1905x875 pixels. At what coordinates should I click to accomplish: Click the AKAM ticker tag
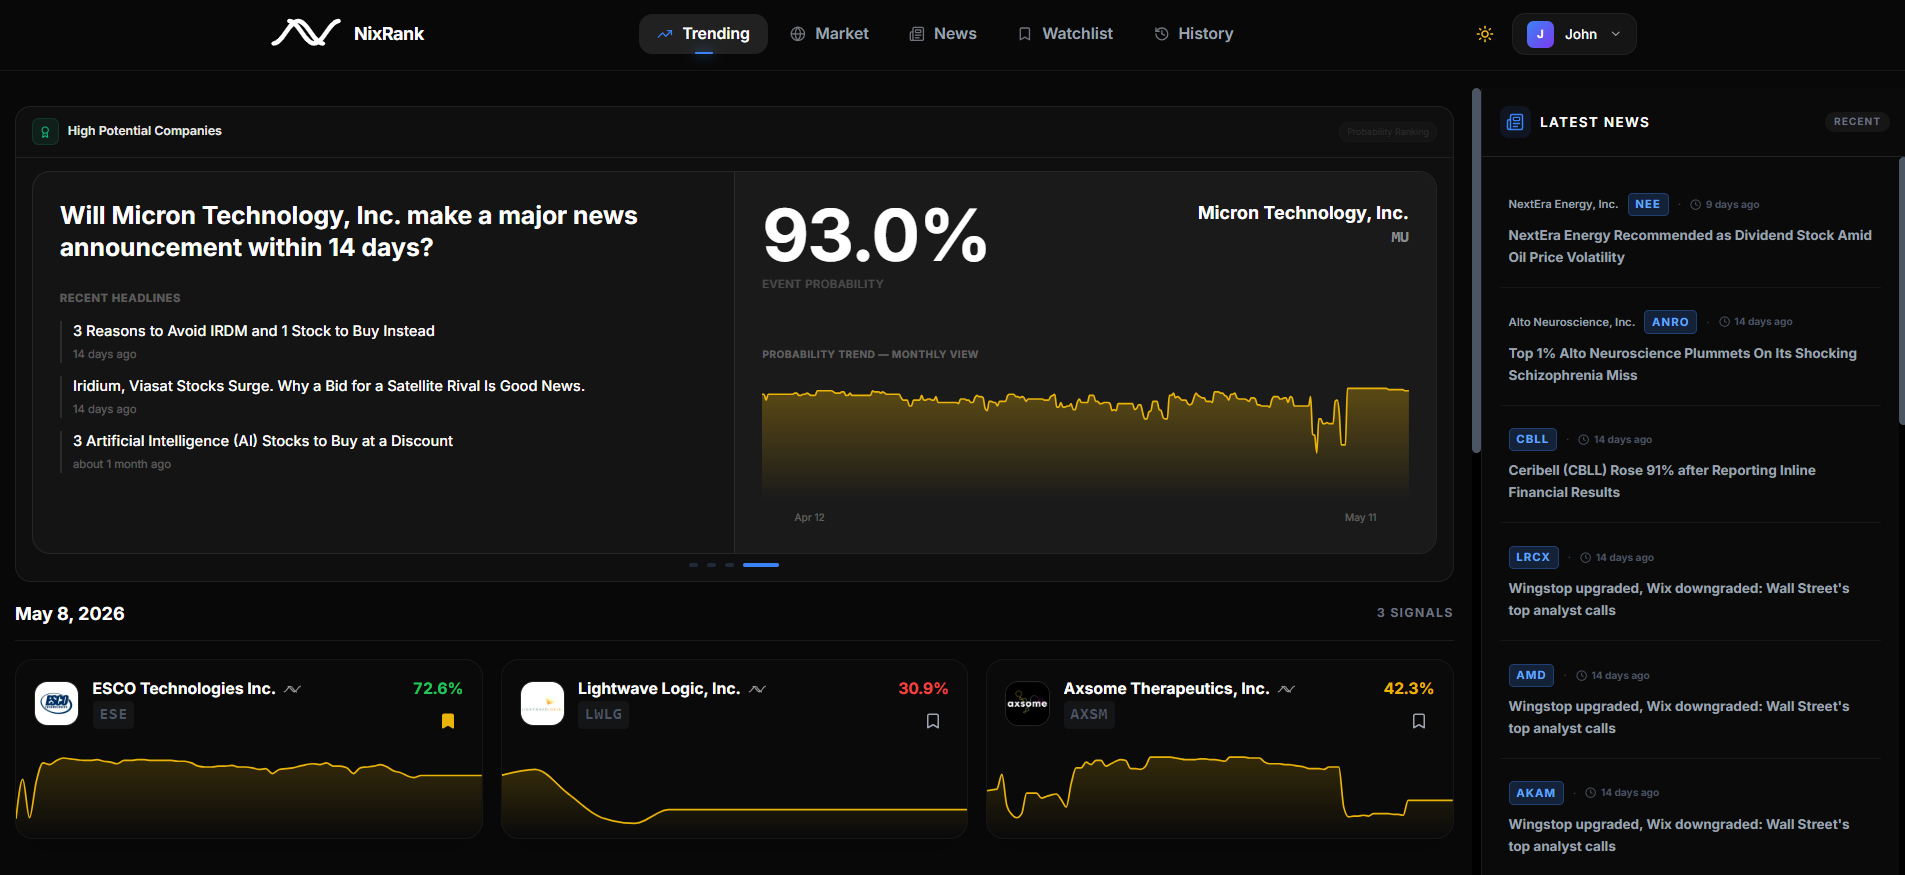(1536, 793)
